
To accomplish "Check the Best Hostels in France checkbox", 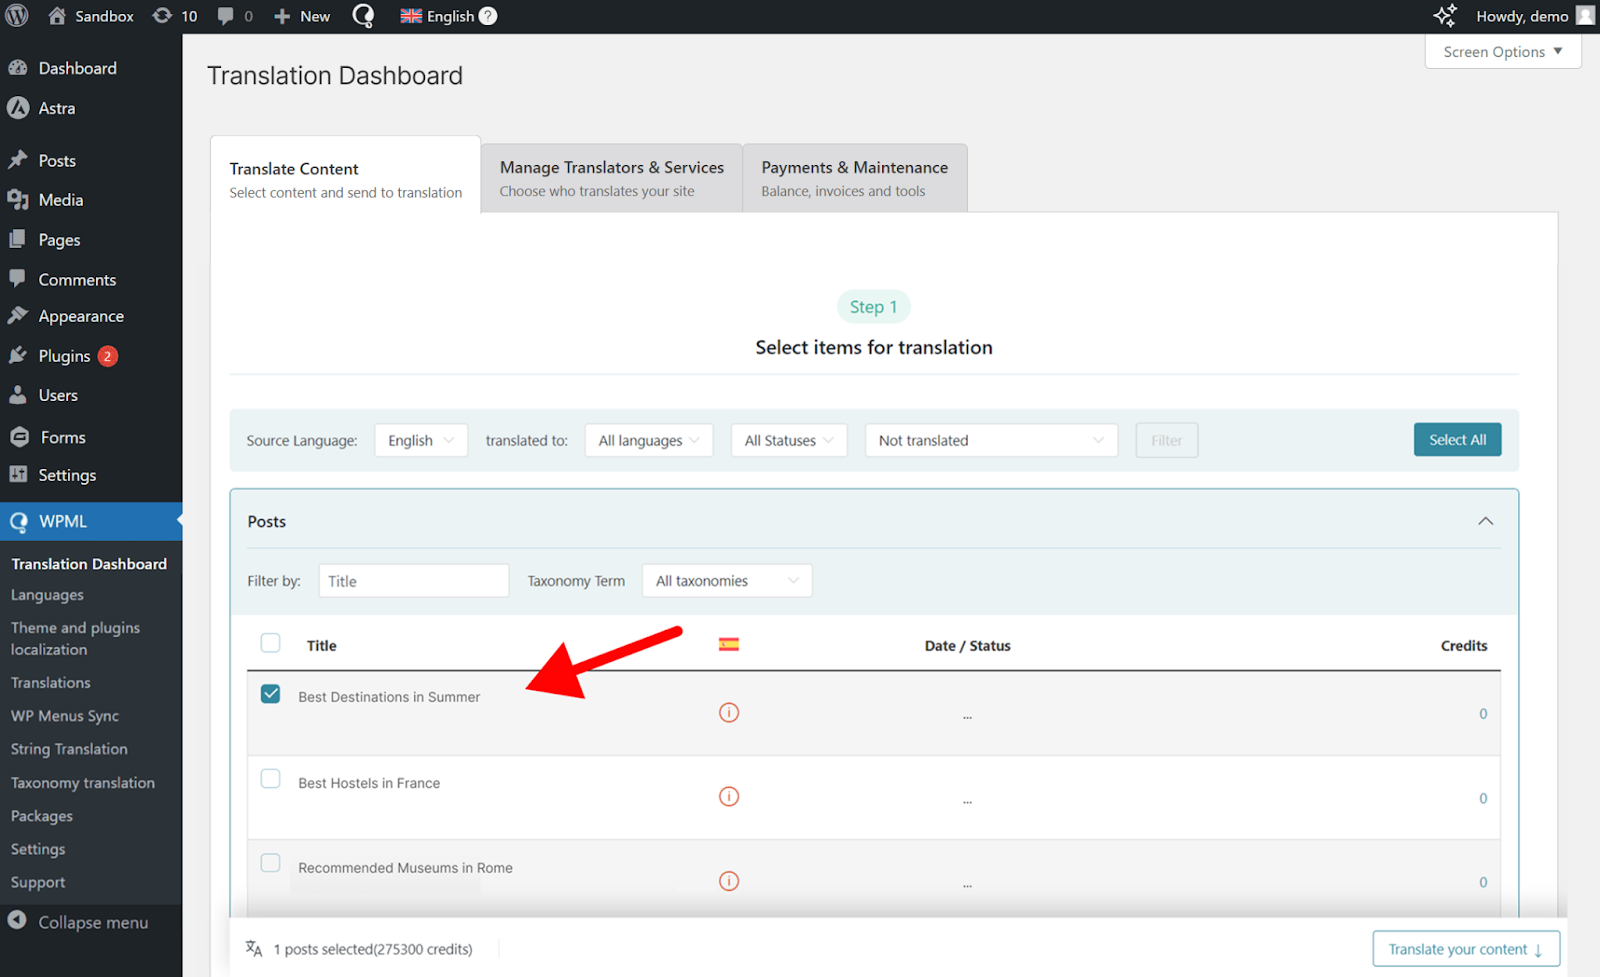I will (x=270, y=779).
